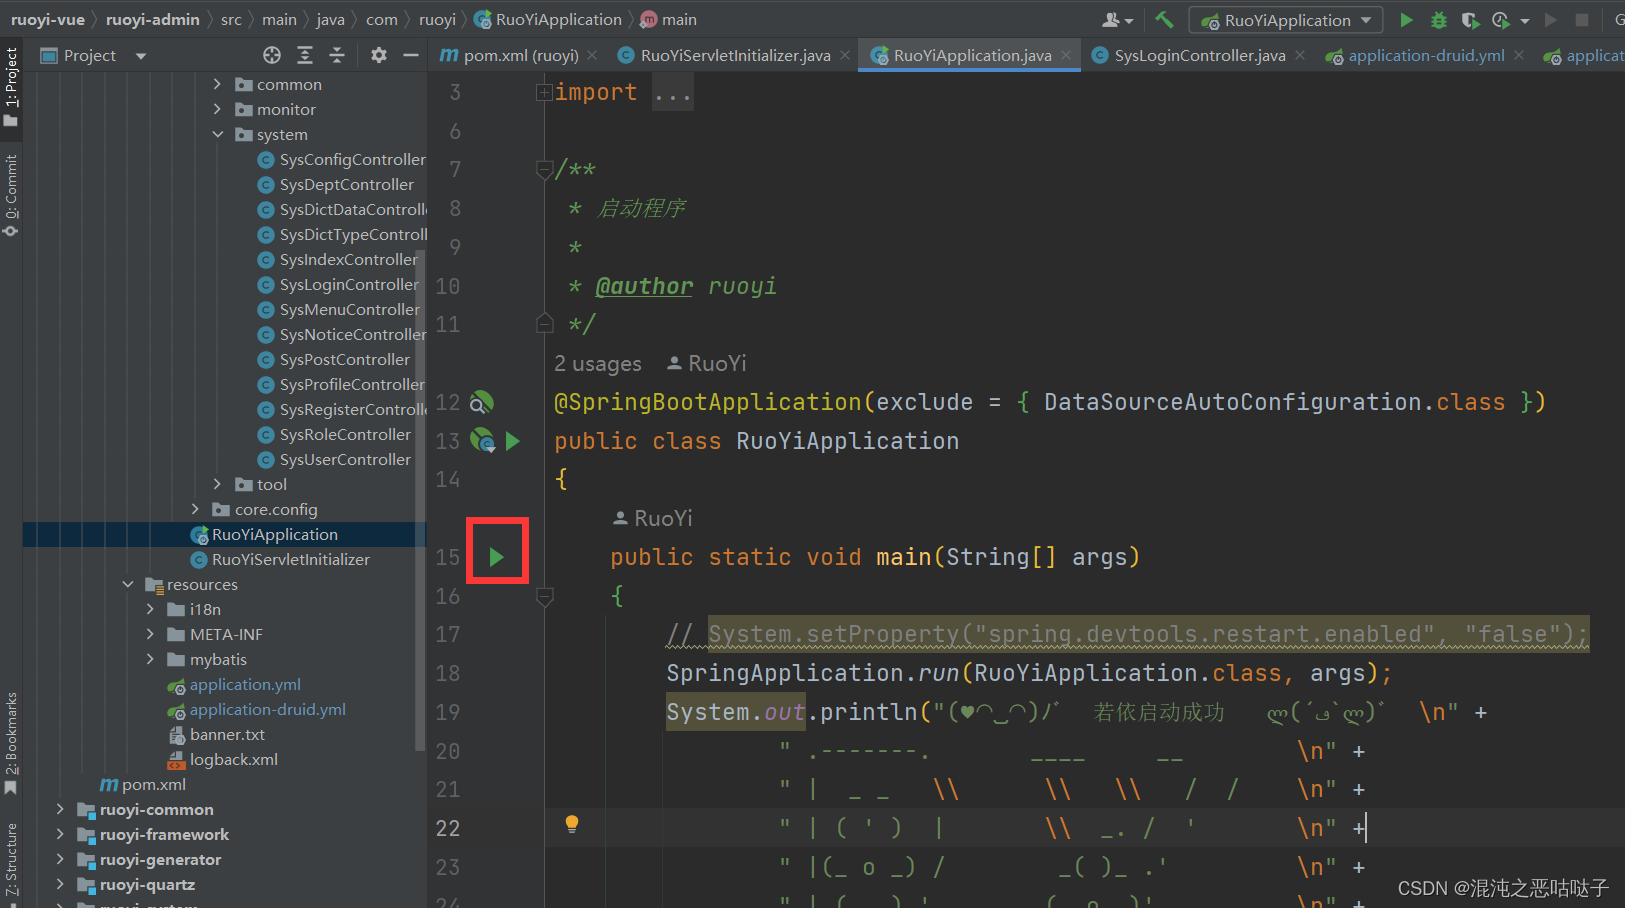Expand all nodes in the Project panel
Viewport: 1625px width, 908px height.
point(305,55)
